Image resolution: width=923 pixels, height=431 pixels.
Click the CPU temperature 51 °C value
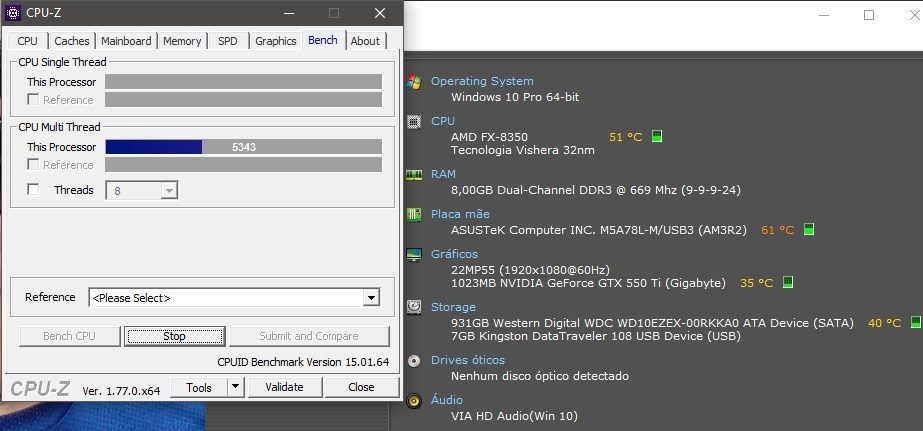(626, 137)
